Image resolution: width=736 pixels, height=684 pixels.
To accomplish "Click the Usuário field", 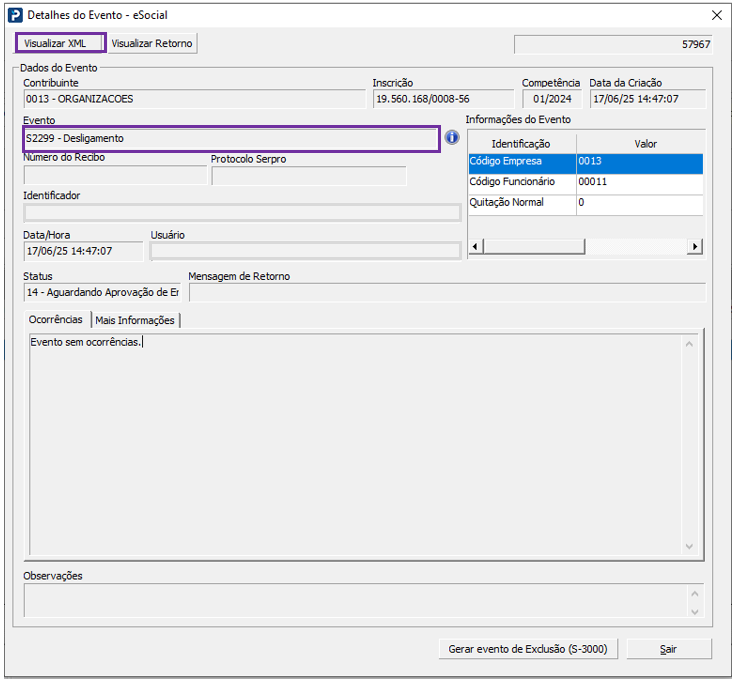I will click(306, 251).
